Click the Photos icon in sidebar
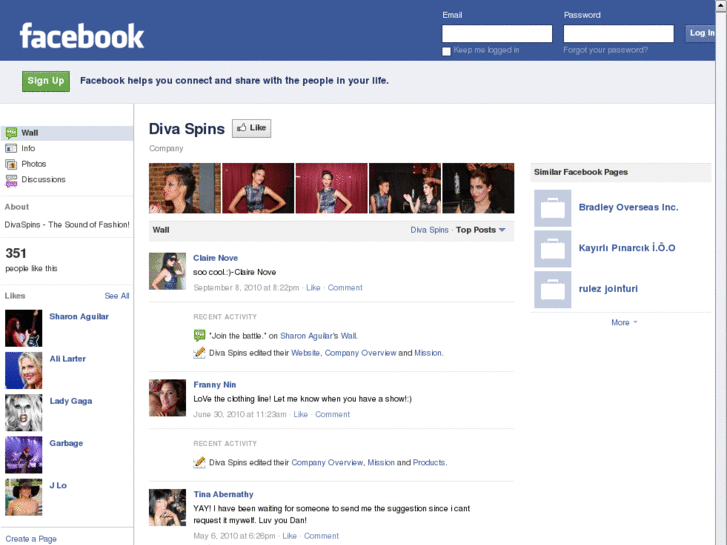 [x=11, y=164]
